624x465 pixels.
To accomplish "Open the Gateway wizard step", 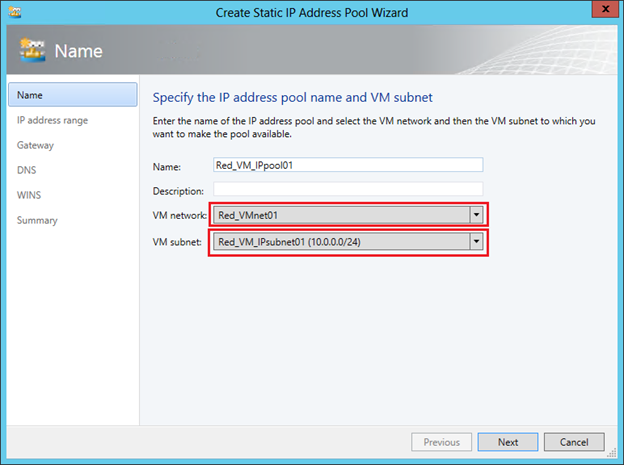I will pyautogui.click(x=35, y=145).
